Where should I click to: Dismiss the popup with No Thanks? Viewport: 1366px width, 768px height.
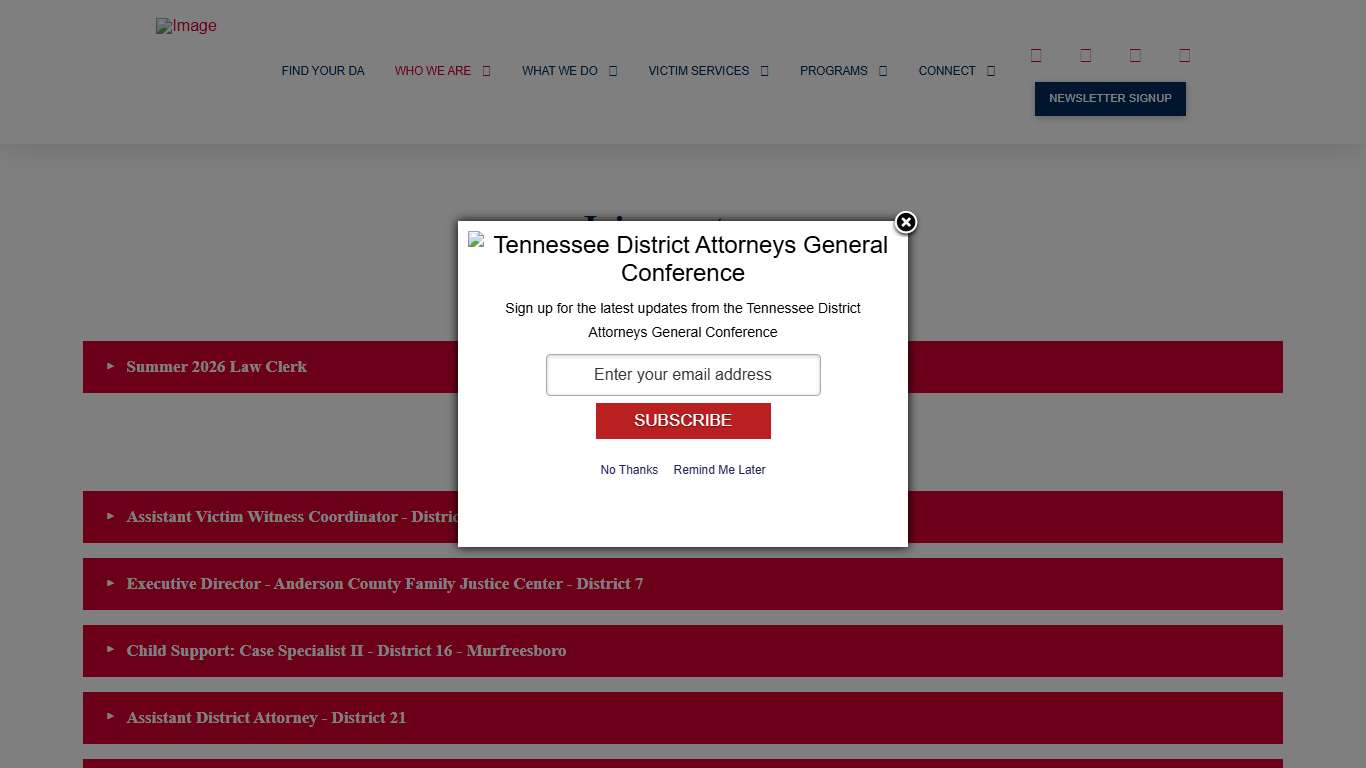[629, 469]
